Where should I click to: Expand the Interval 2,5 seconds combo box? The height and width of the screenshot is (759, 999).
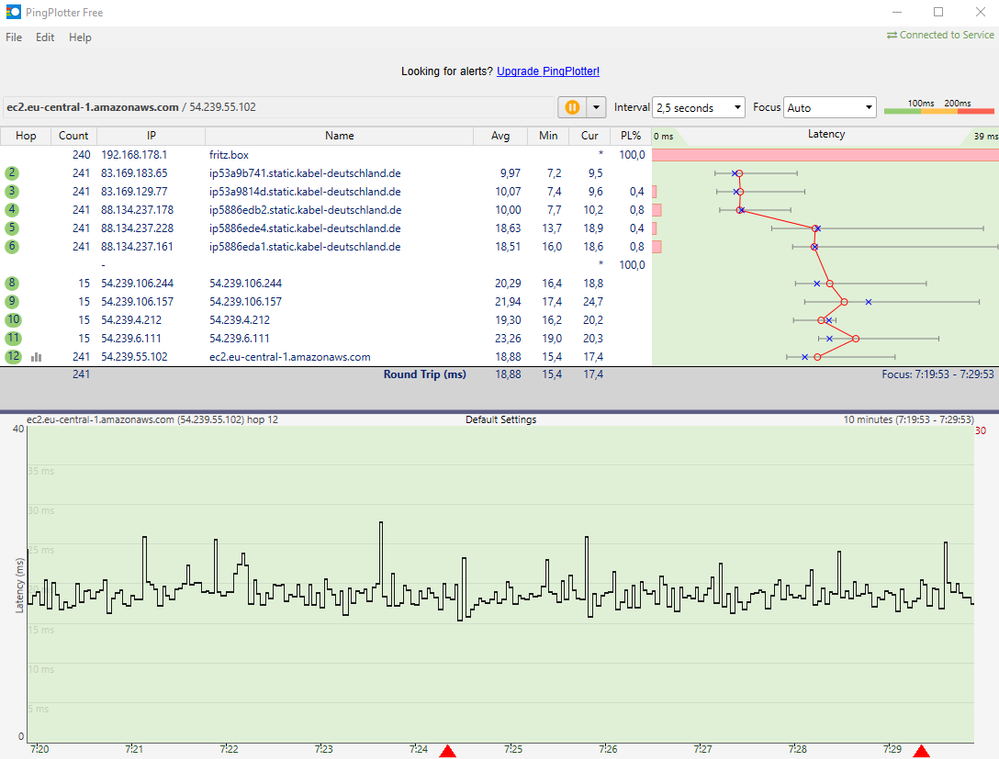coord(698,107)
